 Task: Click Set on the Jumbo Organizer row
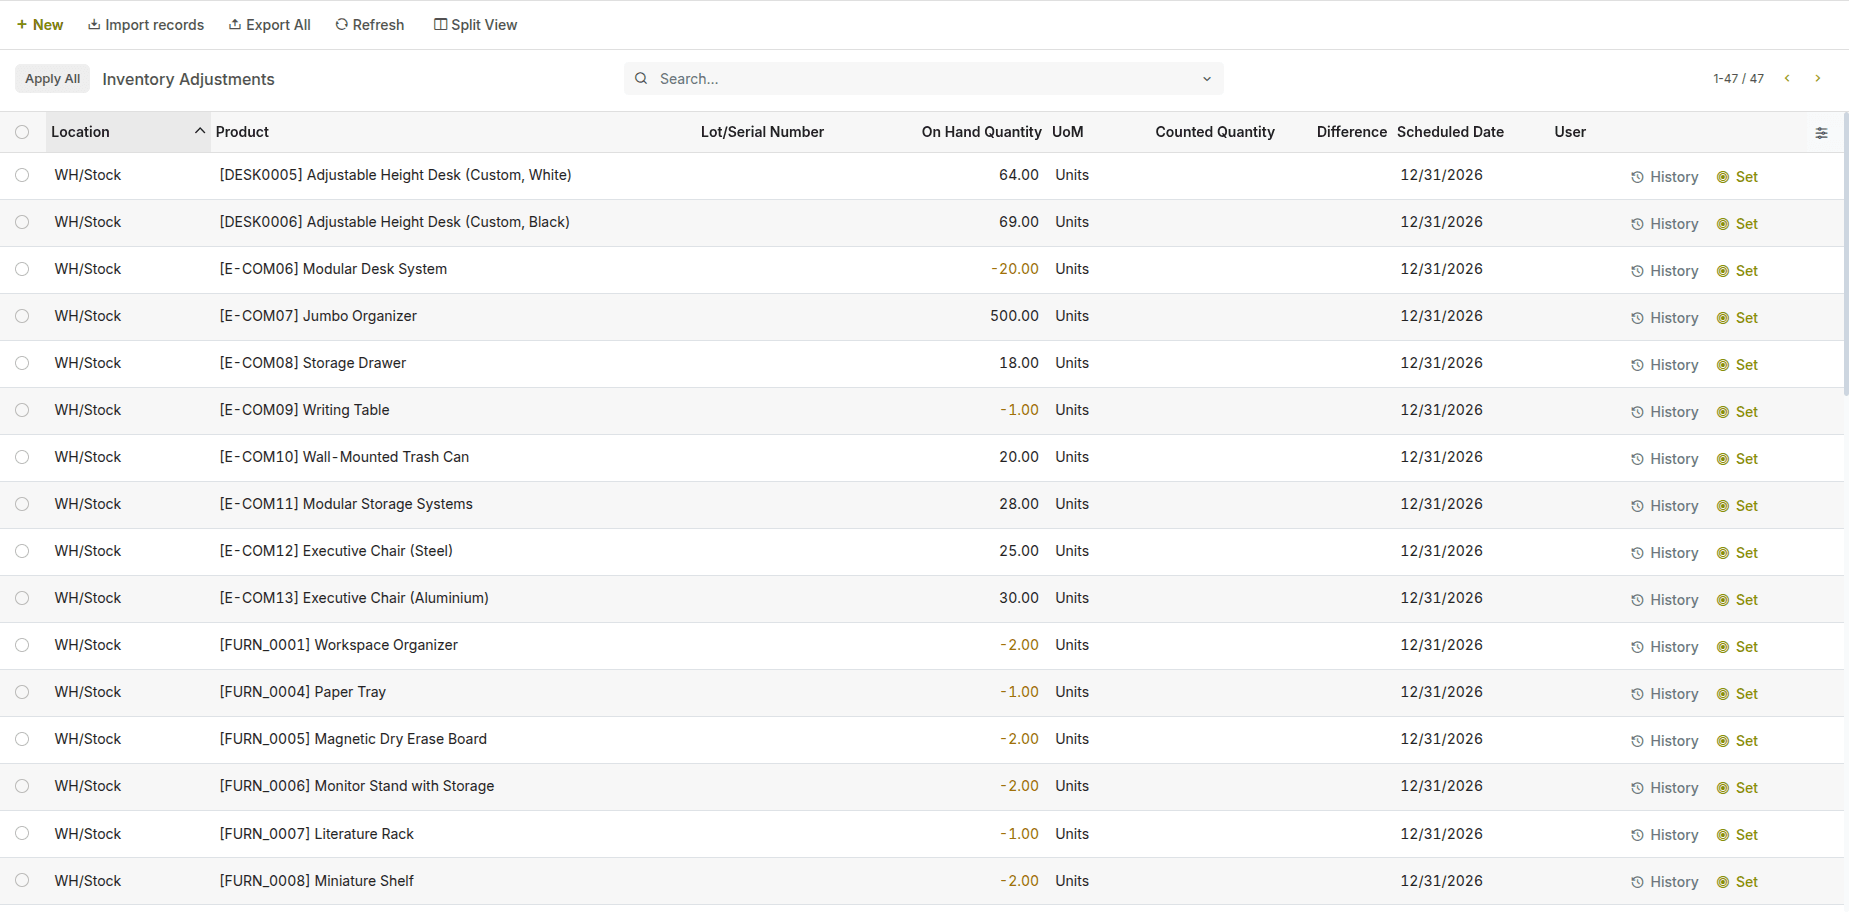[1737, 317]
